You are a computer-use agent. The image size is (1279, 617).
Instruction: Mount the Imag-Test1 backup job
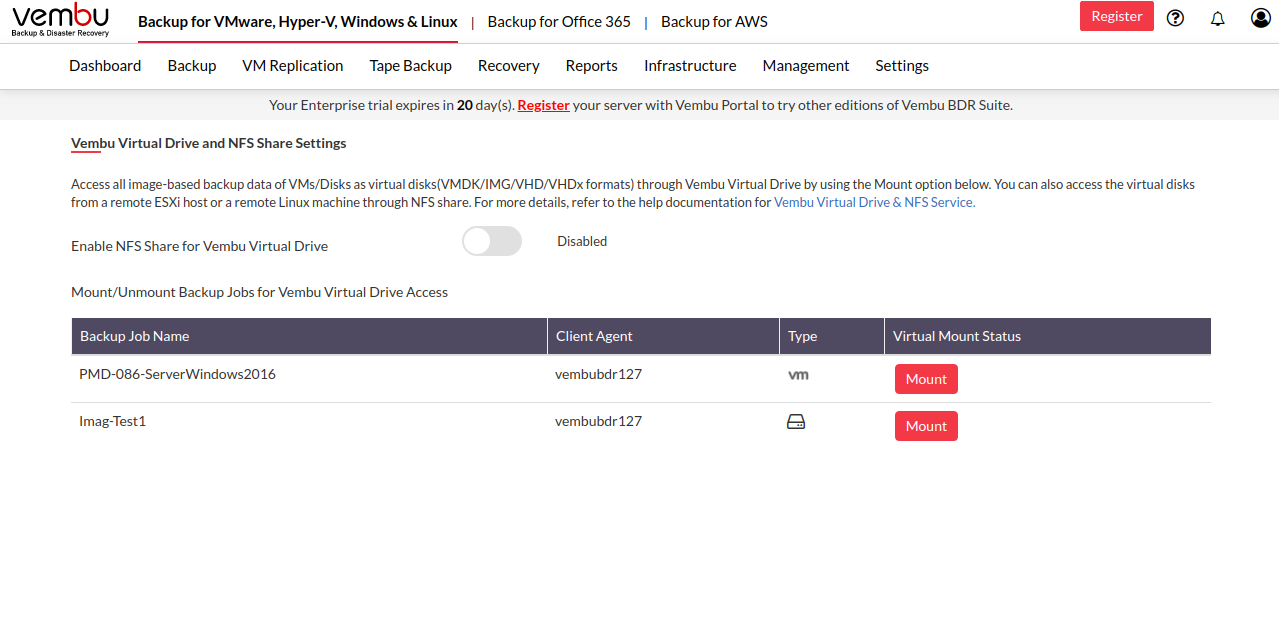(926, 426)
